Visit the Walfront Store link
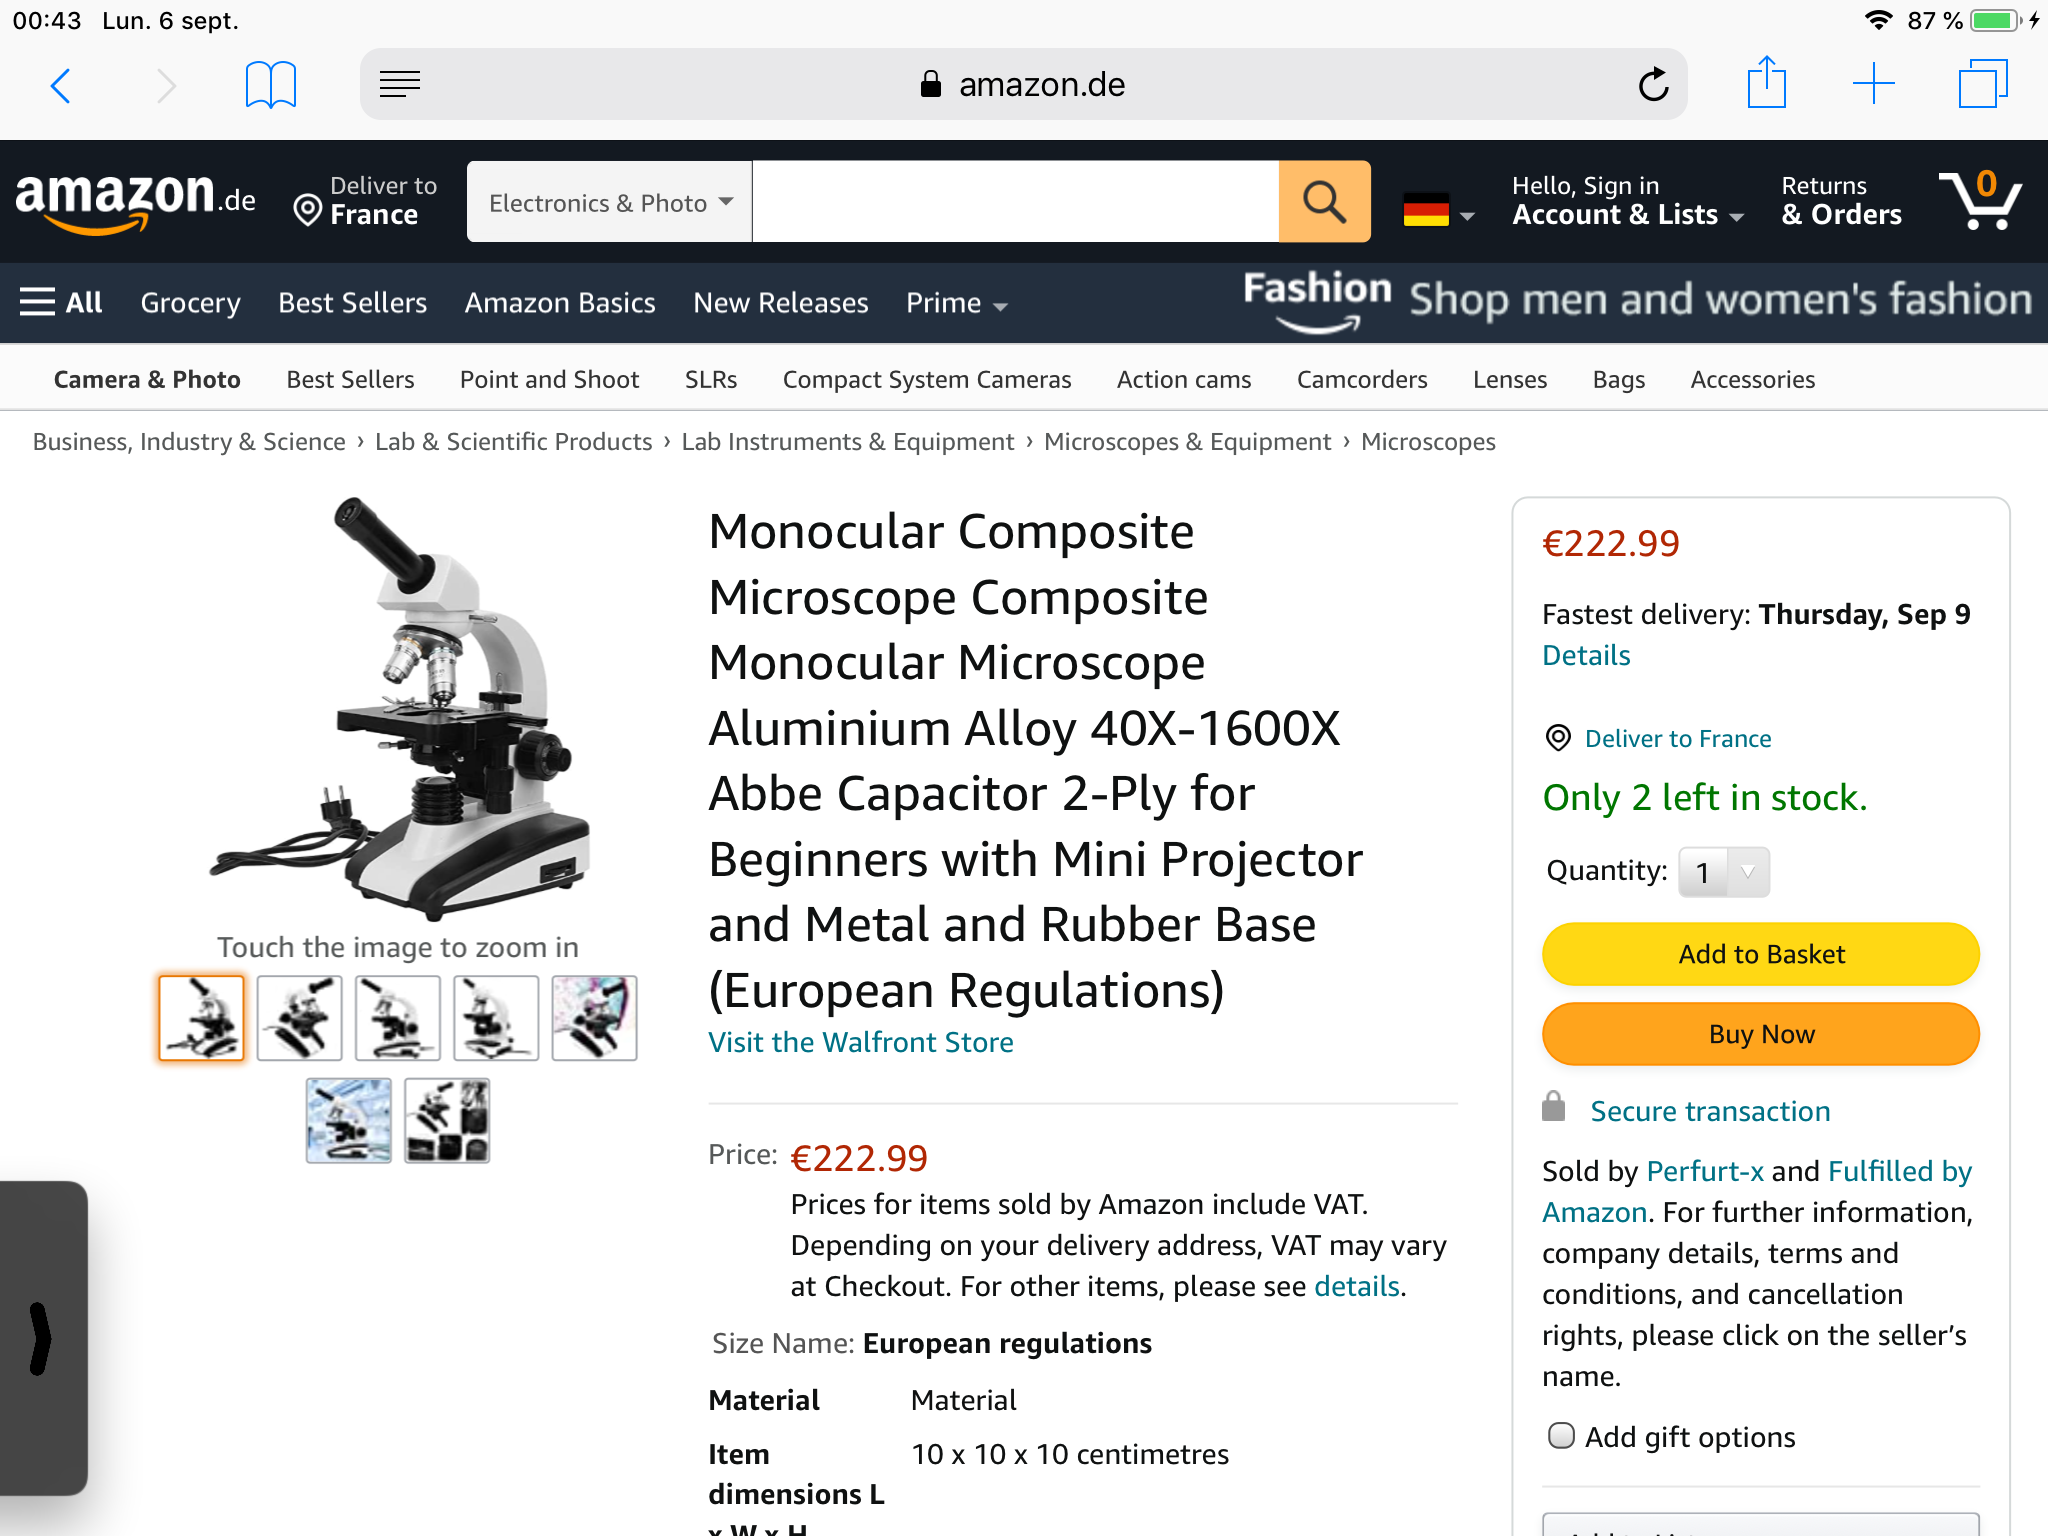The image size is (2048, 1536). pyautogui.click(x=860, y=1042)
